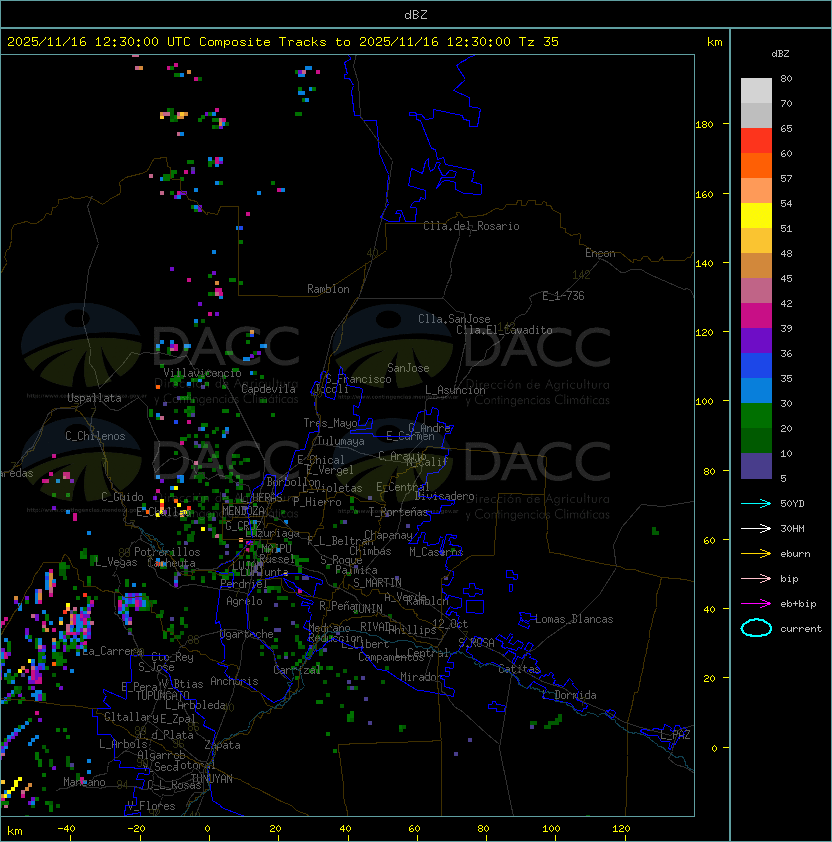The width and height of the screenshot is (832, 842).
Task: Click the Tulumaya place label
Action: [341, 441]
